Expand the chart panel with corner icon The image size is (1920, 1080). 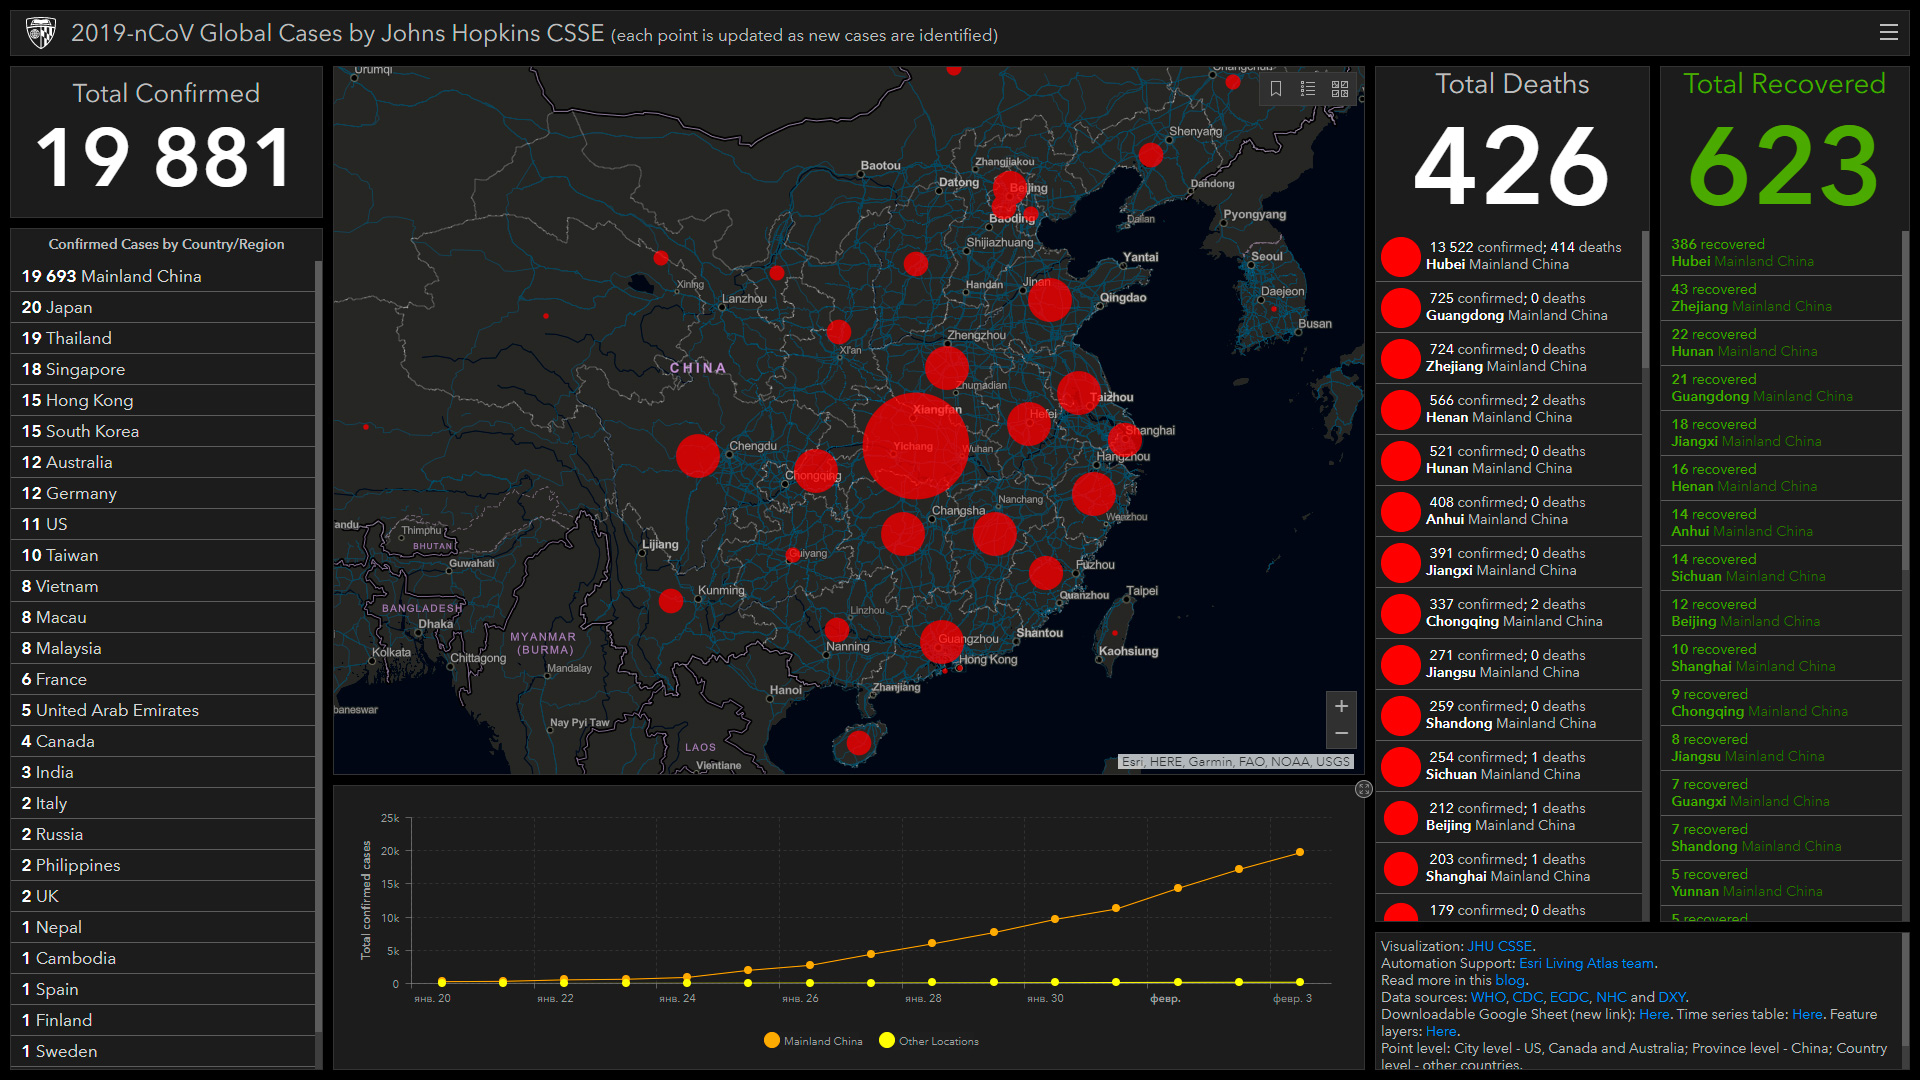click(1363, 789)
